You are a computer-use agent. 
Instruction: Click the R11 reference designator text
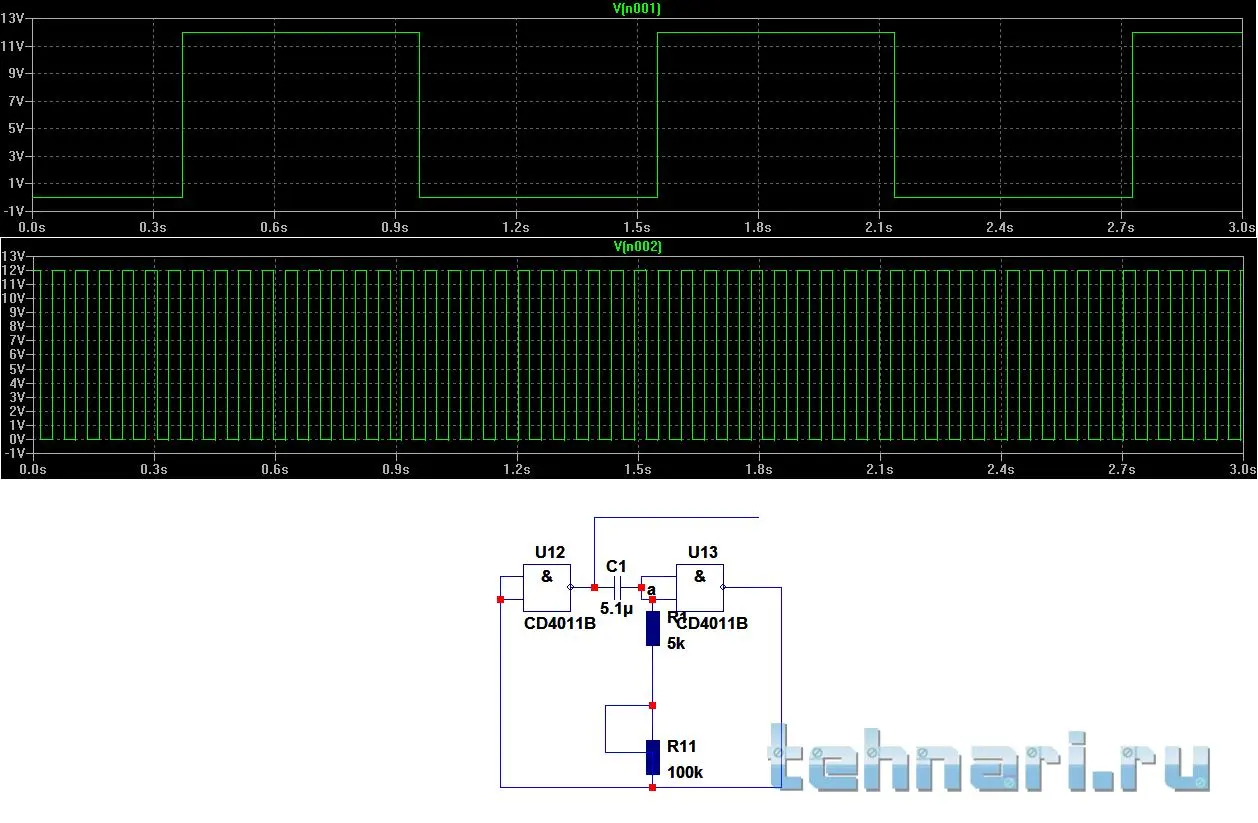click(x=682, y=746)
